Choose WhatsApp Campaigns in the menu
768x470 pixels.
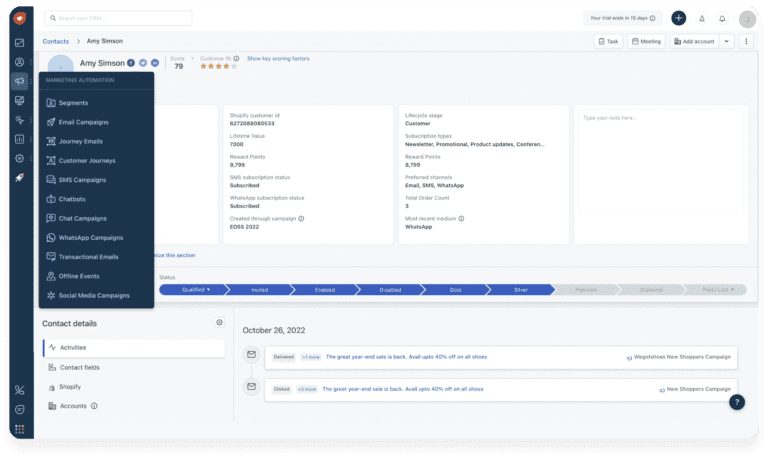[90, 237]
